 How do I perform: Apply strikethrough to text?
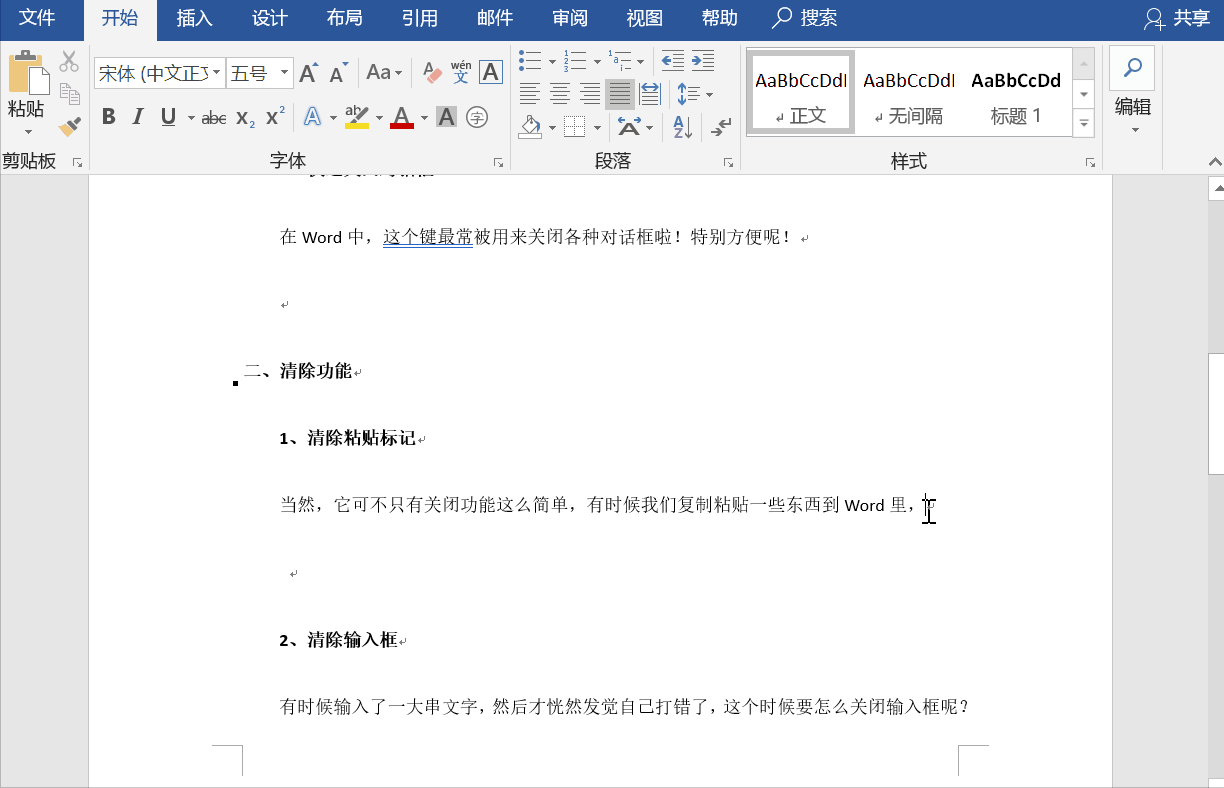213,117
